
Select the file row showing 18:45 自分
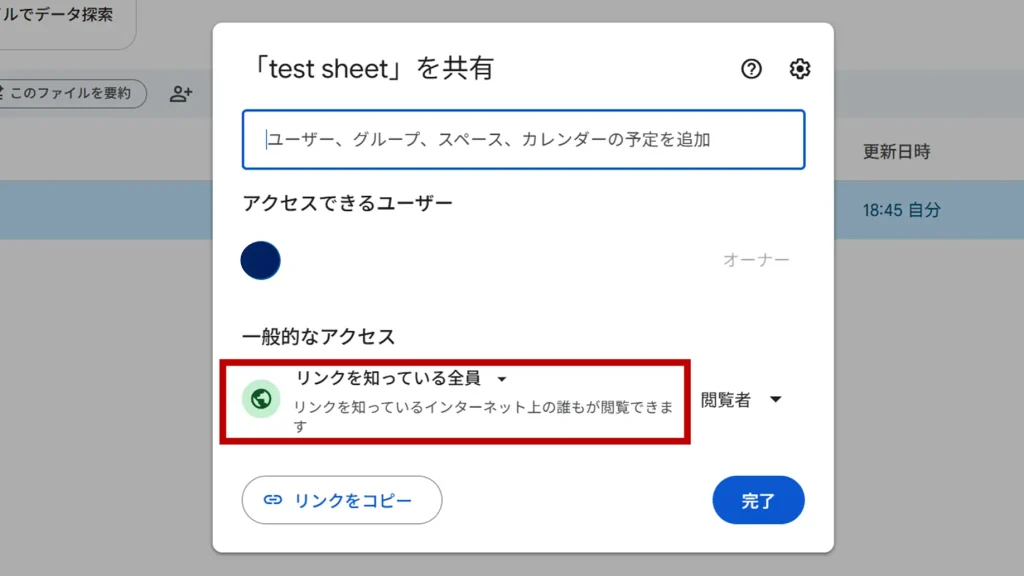pyautogui.click(x=900, y=210)
